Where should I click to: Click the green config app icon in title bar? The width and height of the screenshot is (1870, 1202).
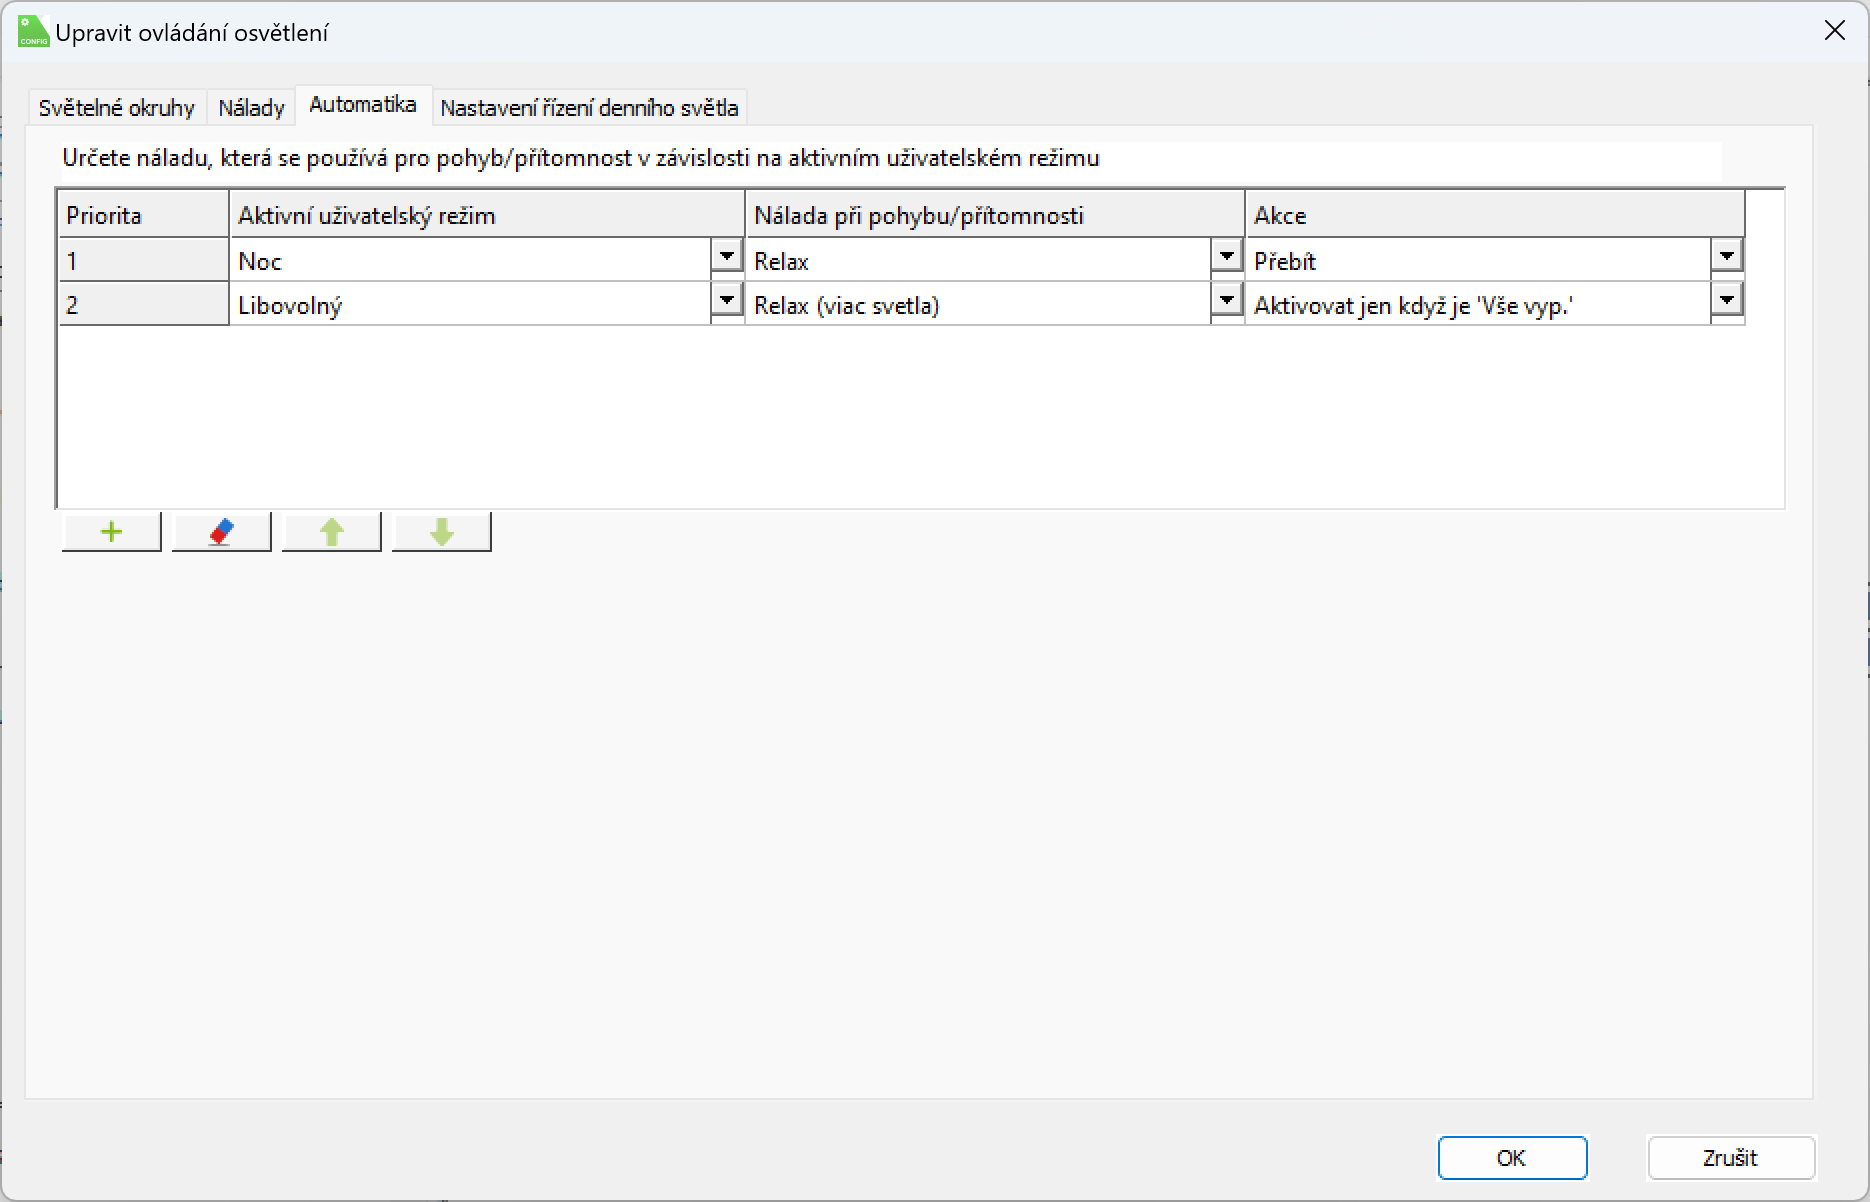pyautogui.click(x=33, y=32)
